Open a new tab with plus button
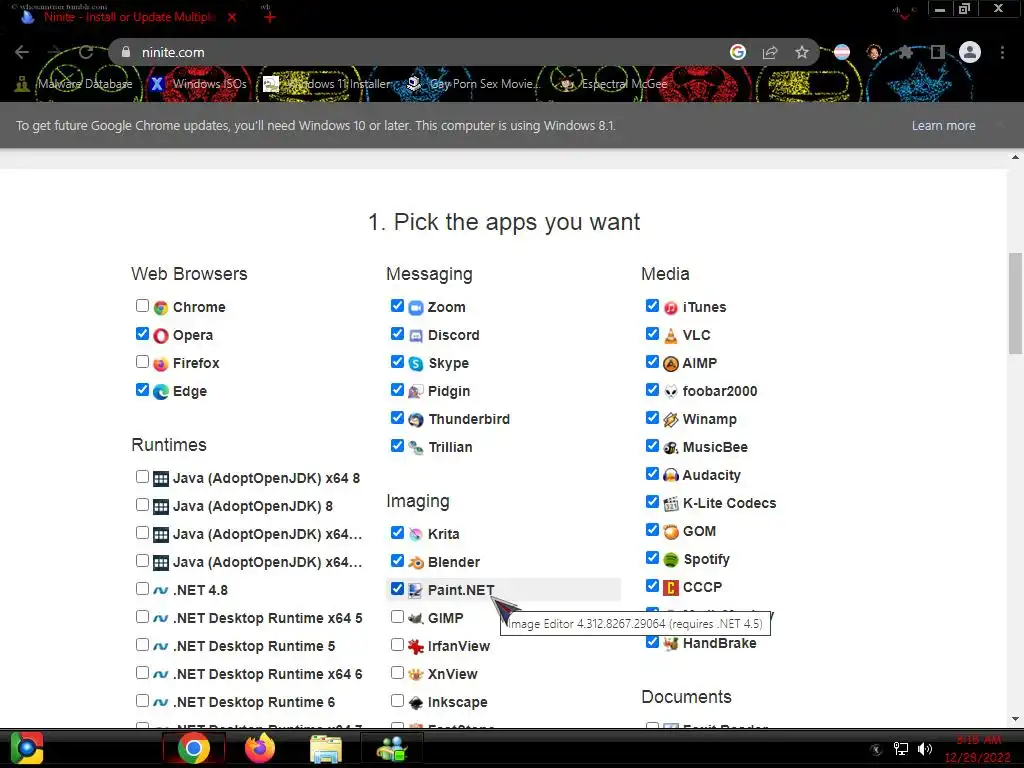The width and height of the screenshot is (1024, 768). pos(269,17)
